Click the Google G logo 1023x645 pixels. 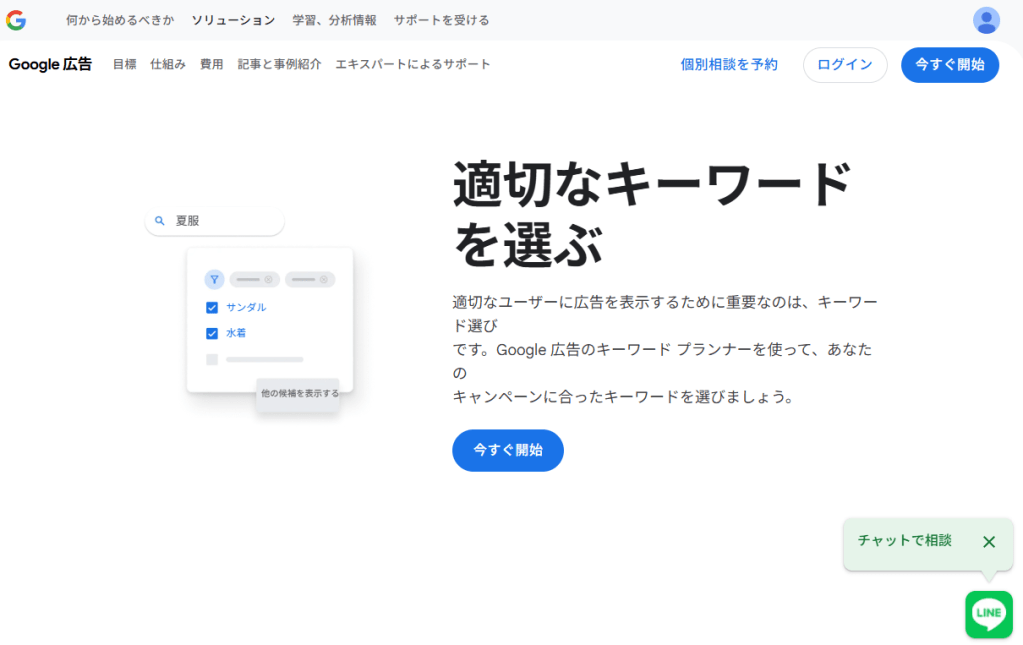(x=16, y=20)
